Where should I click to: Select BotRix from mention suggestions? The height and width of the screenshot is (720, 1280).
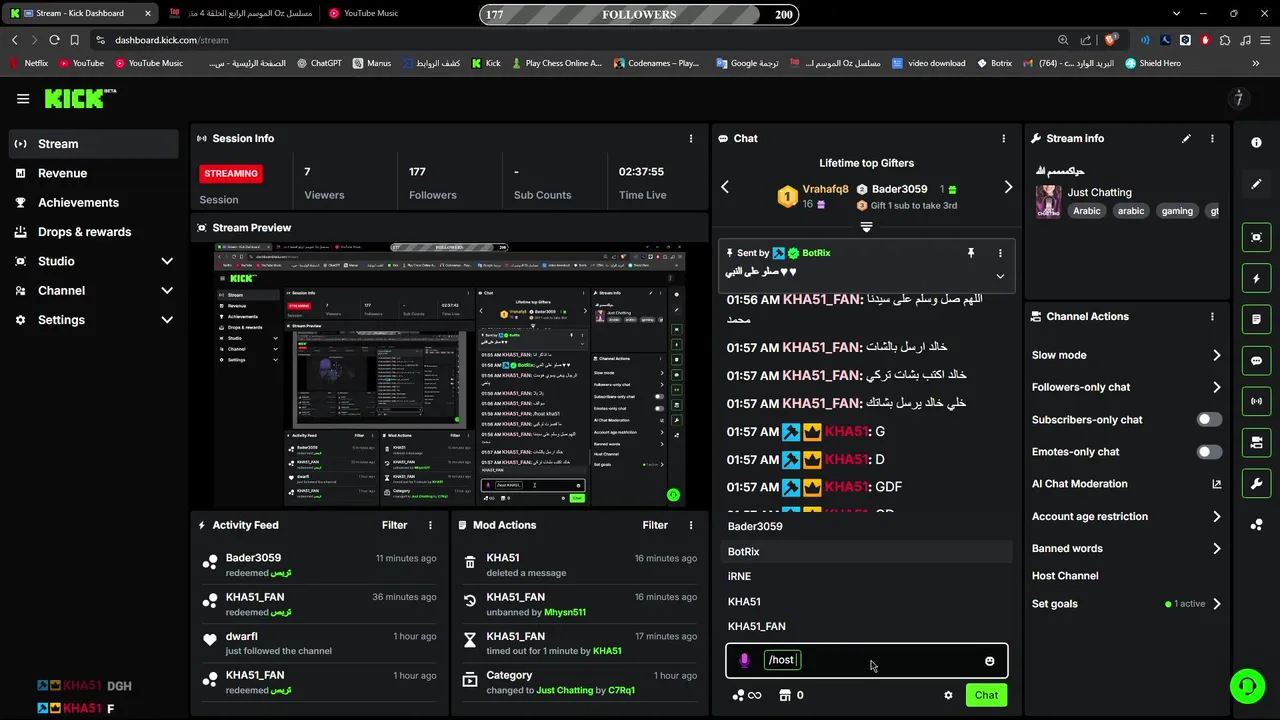pos(866,552)
